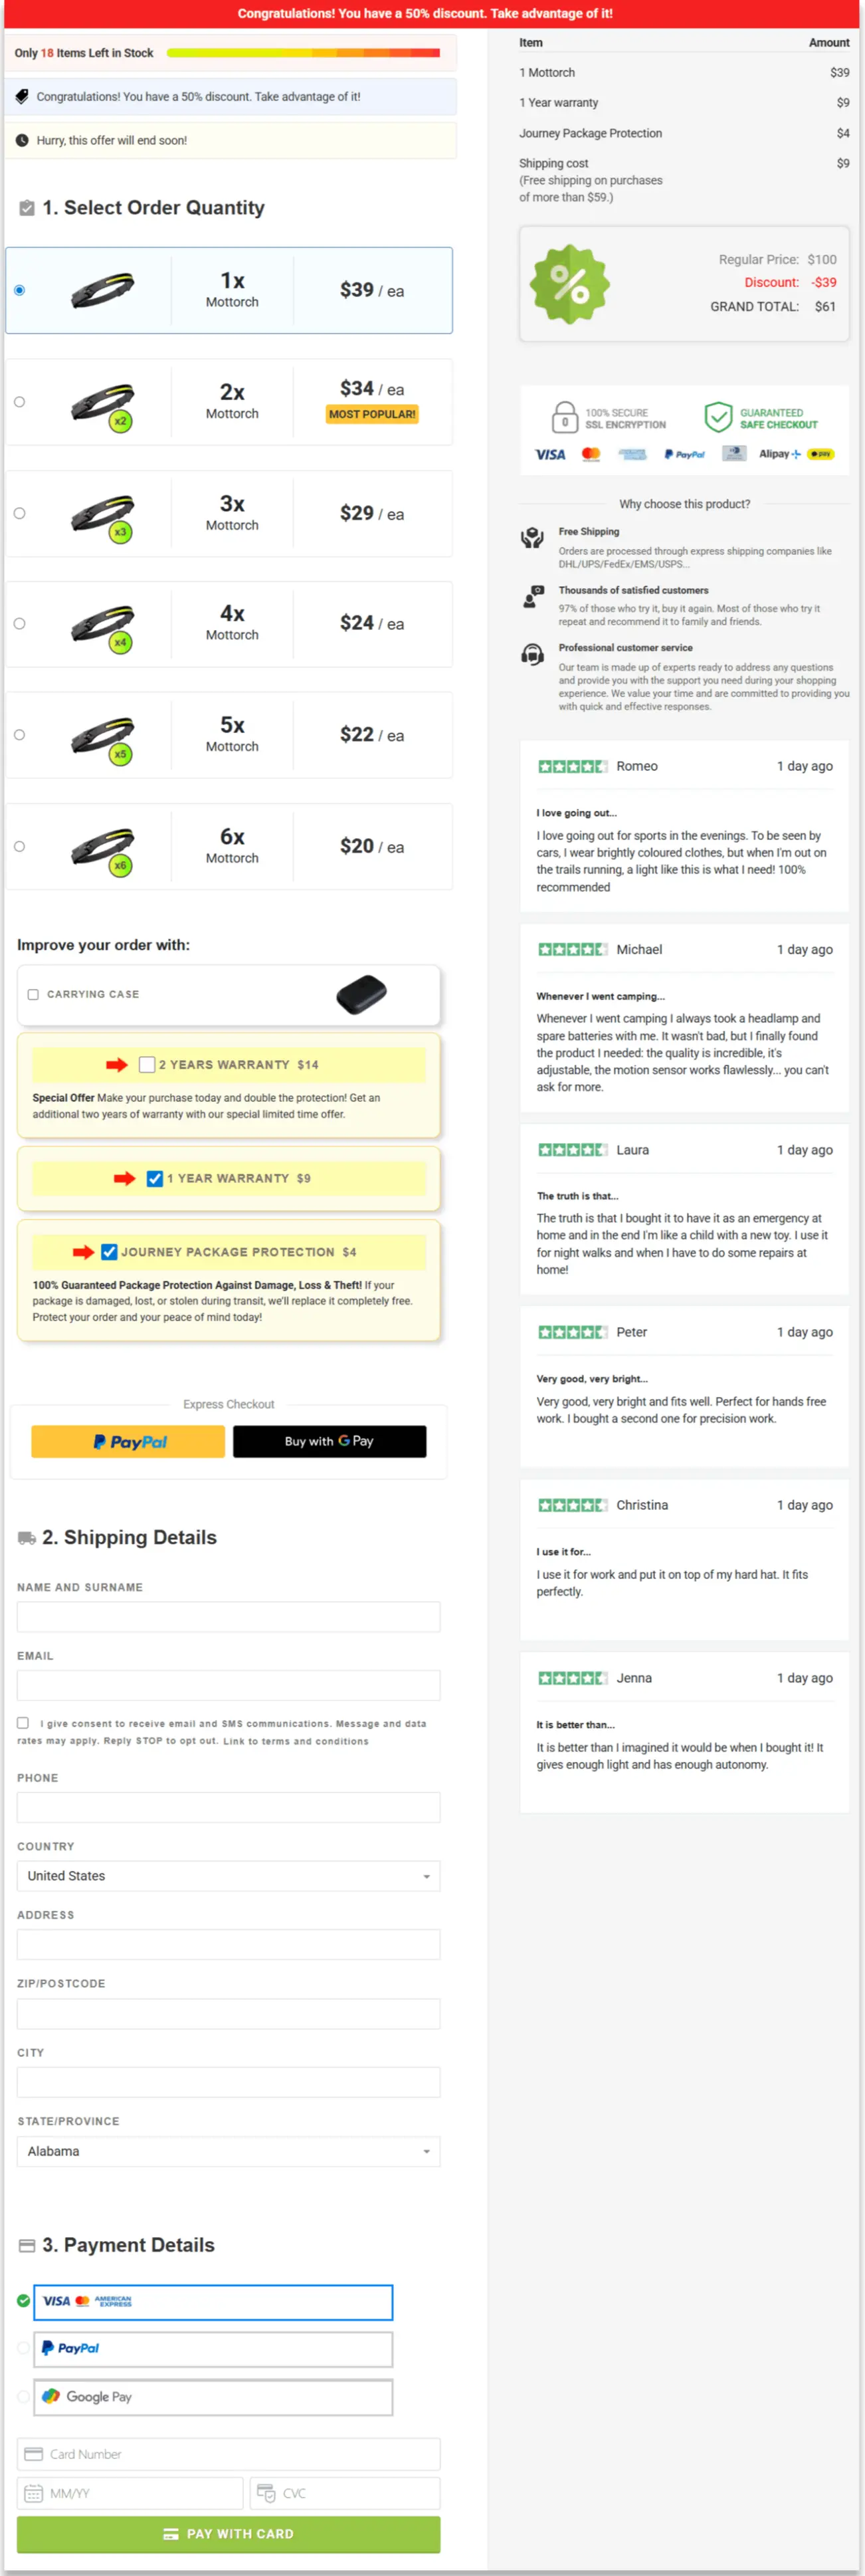The width and height of the screenshot is (865, 2576).
Task: Click the Pay With Card button
Action: (x=228, y=2534)
